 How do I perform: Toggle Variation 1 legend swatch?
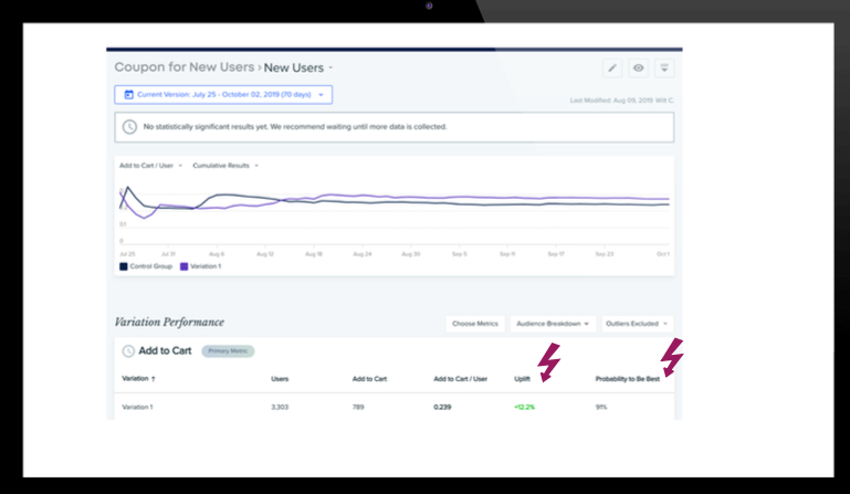click(183, 266)
